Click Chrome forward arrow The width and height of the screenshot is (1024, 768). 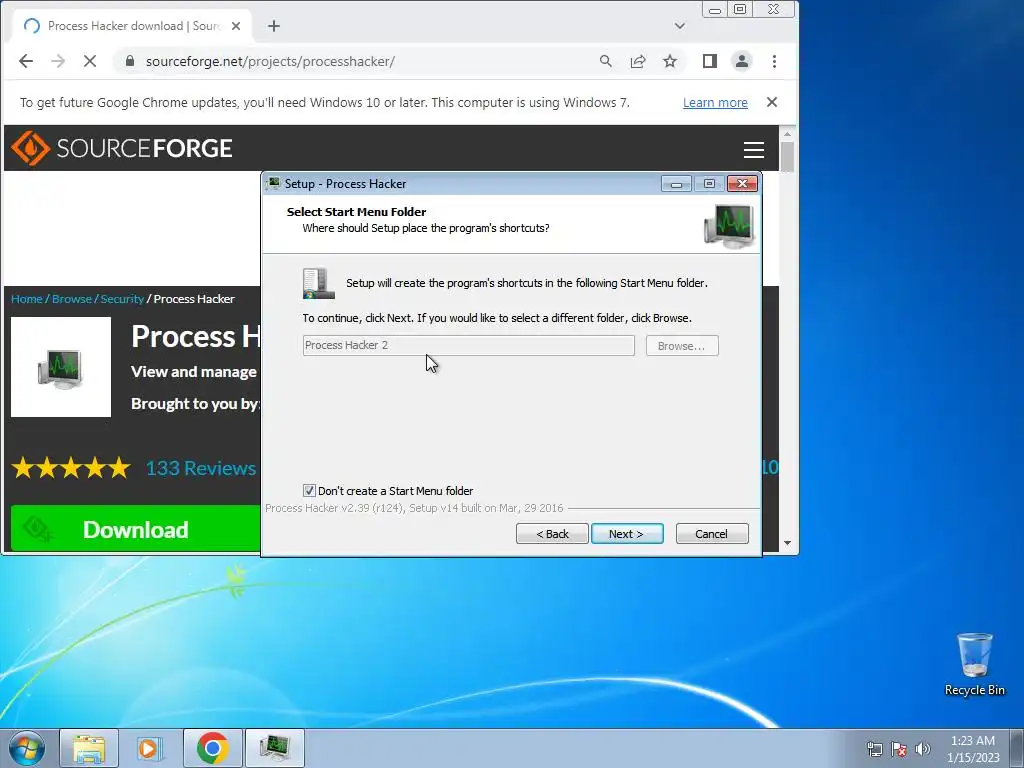pos(58,61)
